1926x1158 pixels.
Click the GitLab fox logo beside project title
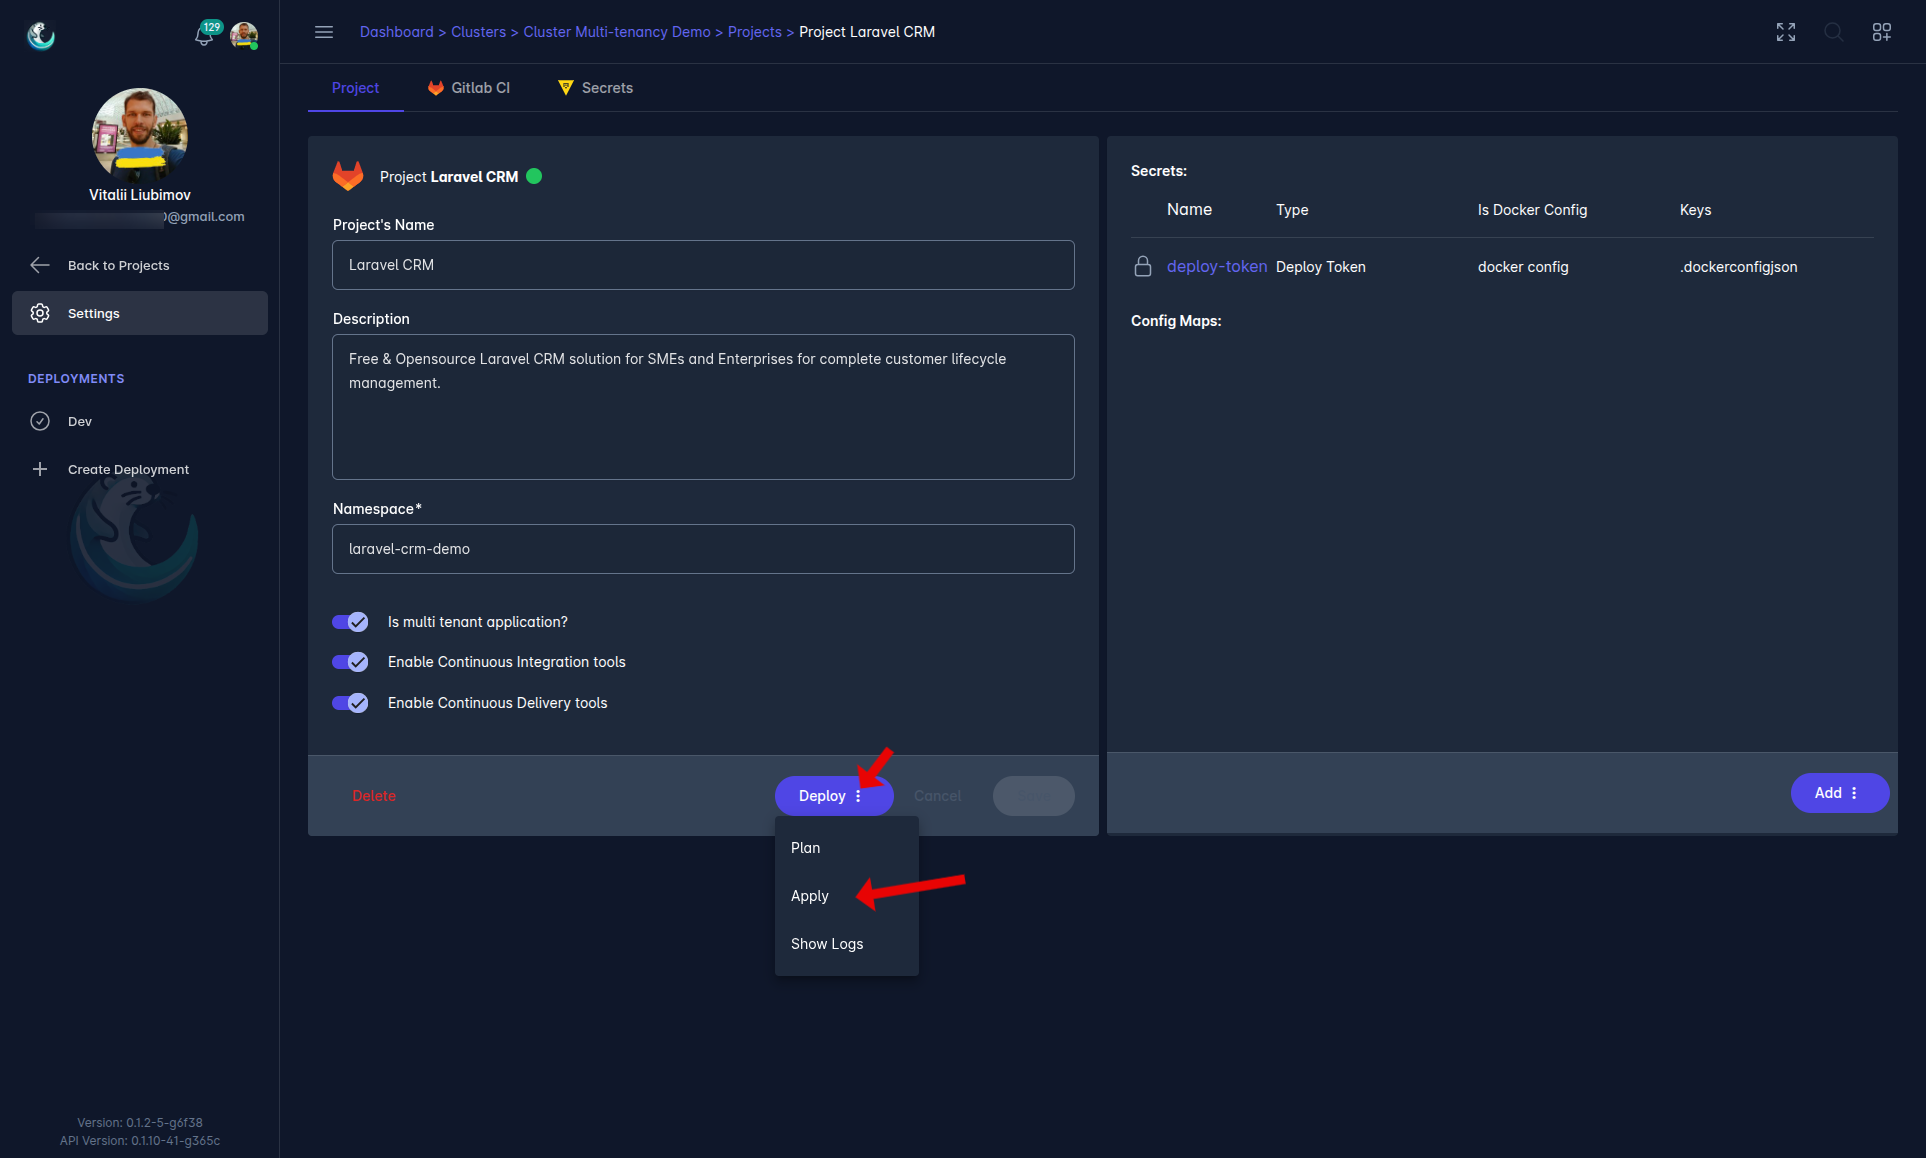tap(348, 176)
